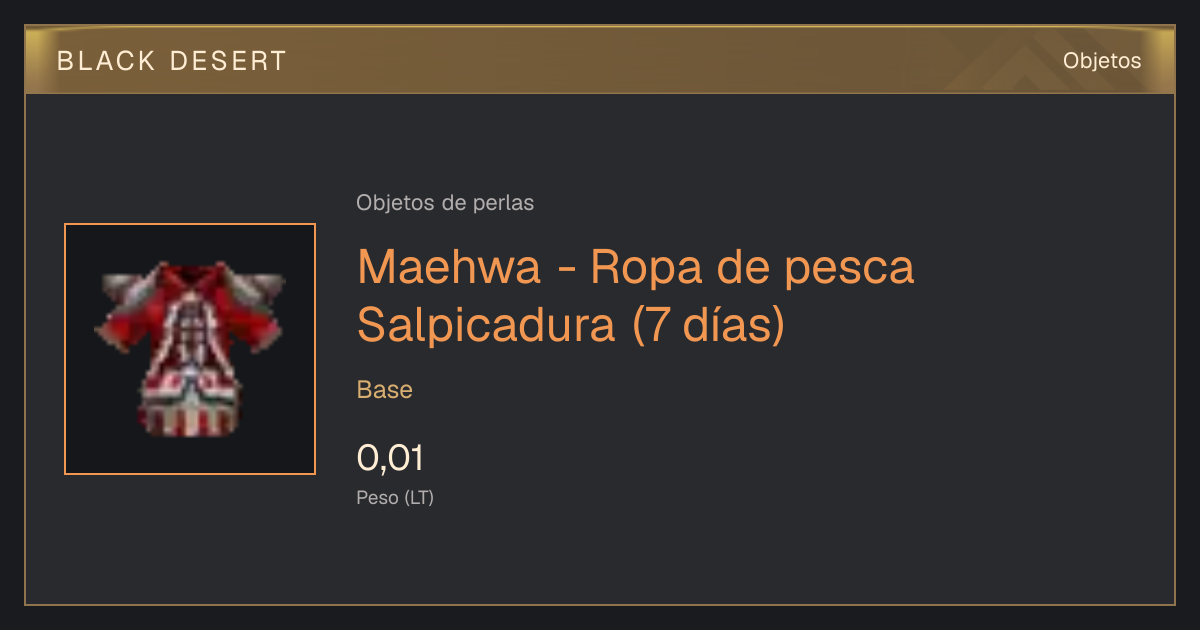
Task: Select the Base grade label
Action: point(385,389)
